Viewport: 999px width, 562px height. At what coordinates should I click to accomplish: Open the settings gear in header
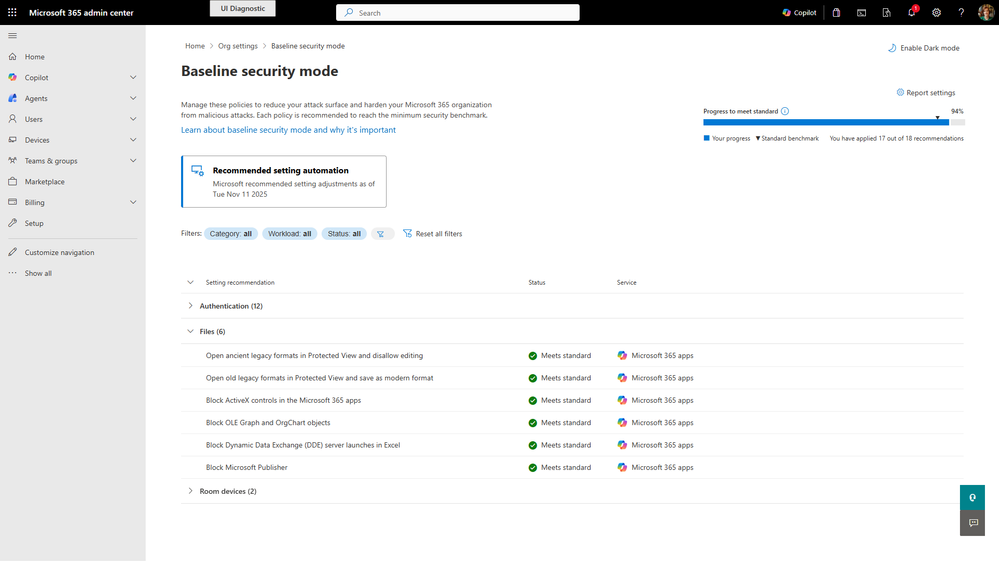(x=937, y=12)
